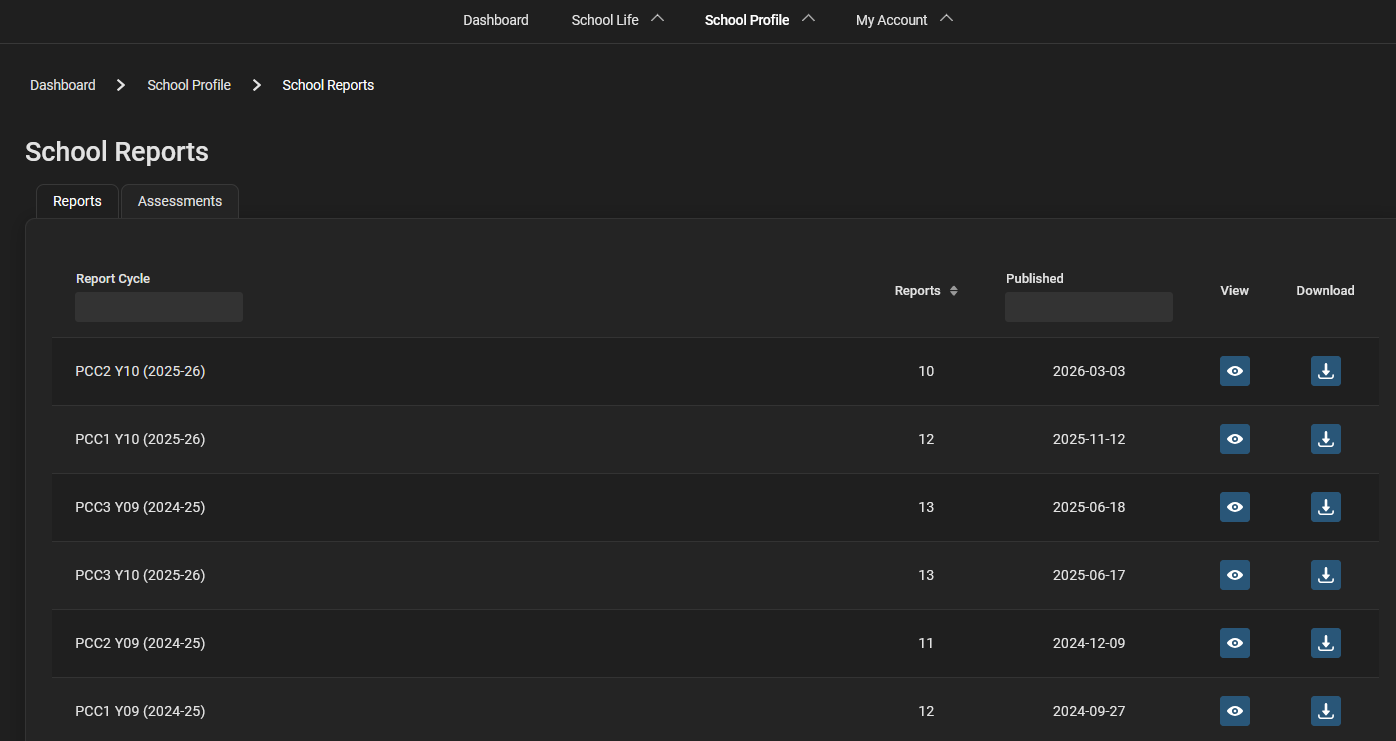Go to Dashboard via breadcrumb

tap(63, 85)
